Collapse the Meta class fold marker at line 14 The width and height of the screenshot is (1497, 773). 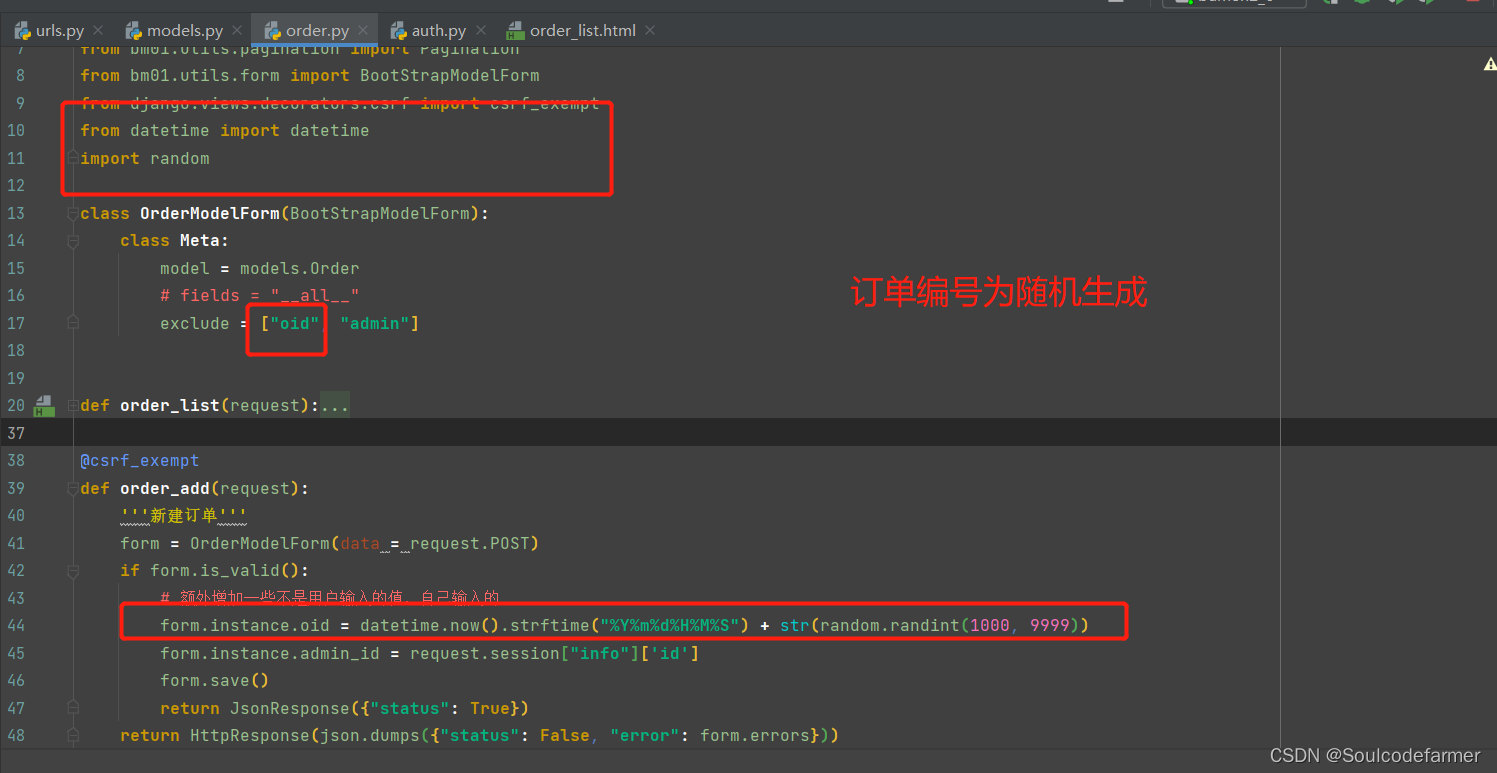click(73, 241)
